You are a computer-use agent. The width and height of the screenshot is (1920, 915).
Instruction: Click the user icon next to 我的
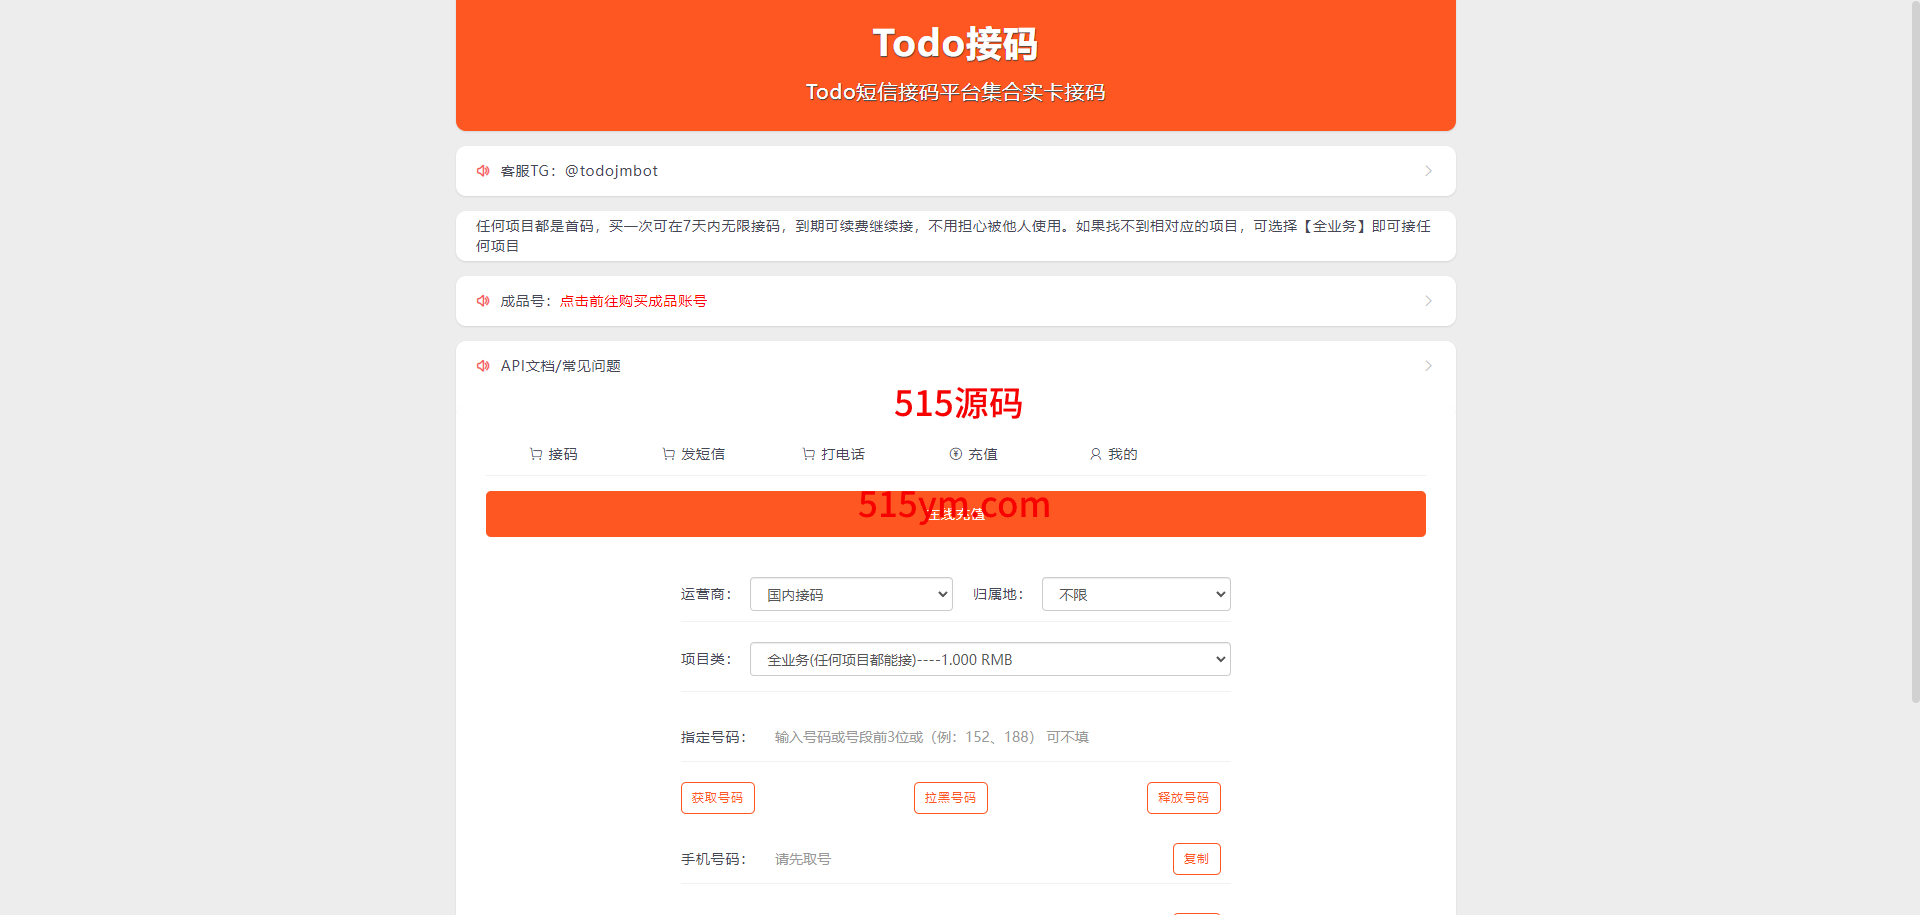pyautogui.click(x=1096, y=454)
